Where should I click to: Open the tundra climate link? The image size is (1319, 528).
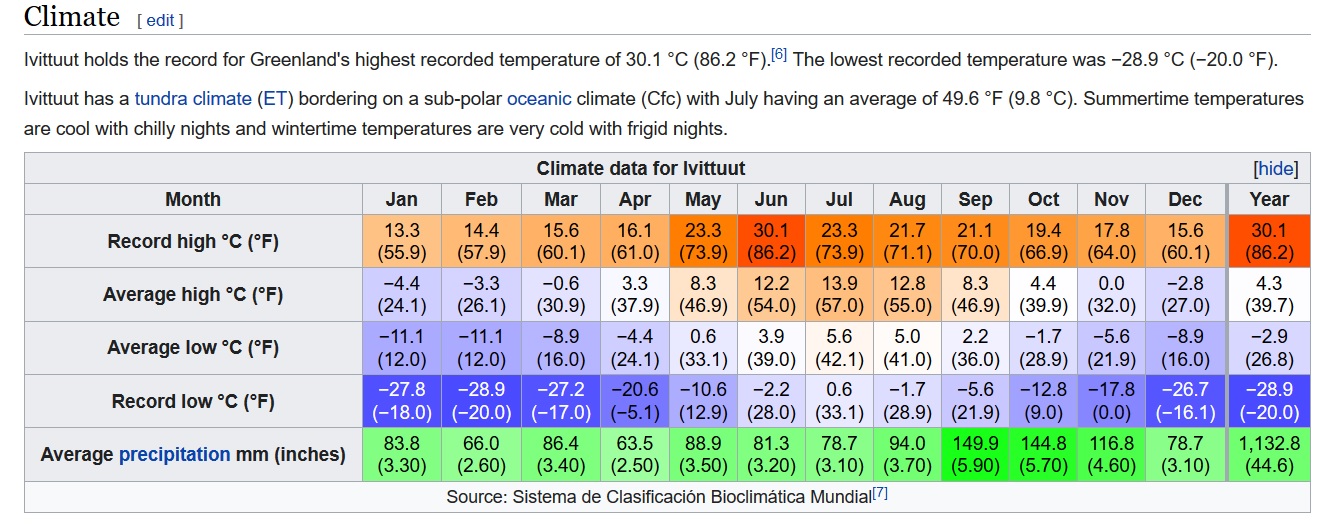(192, 99)
